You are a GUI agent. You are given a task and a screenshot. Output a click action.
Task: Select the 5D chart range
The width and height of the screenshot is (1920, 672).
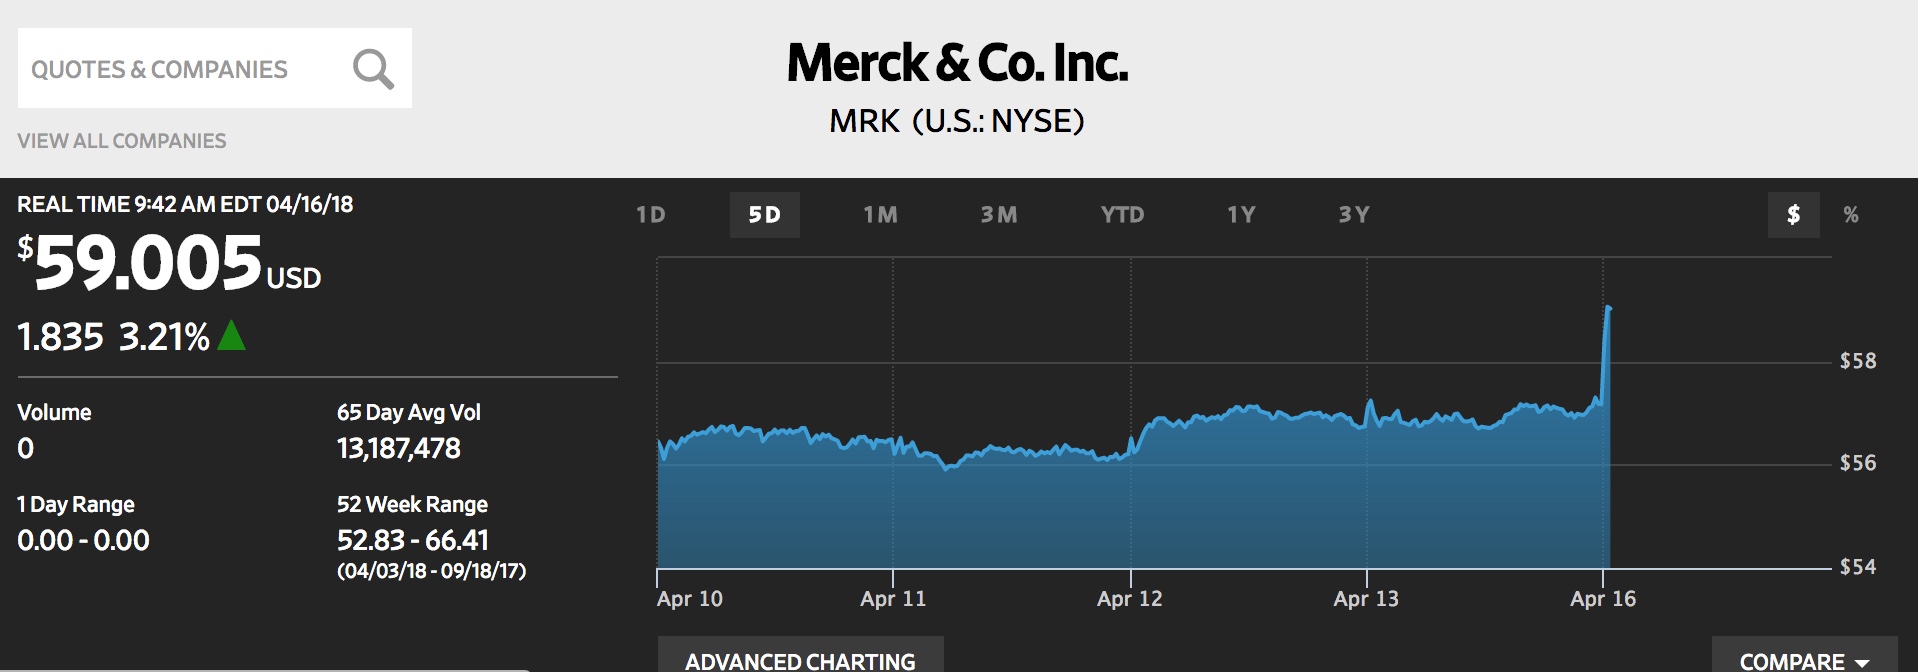[765, 215]
